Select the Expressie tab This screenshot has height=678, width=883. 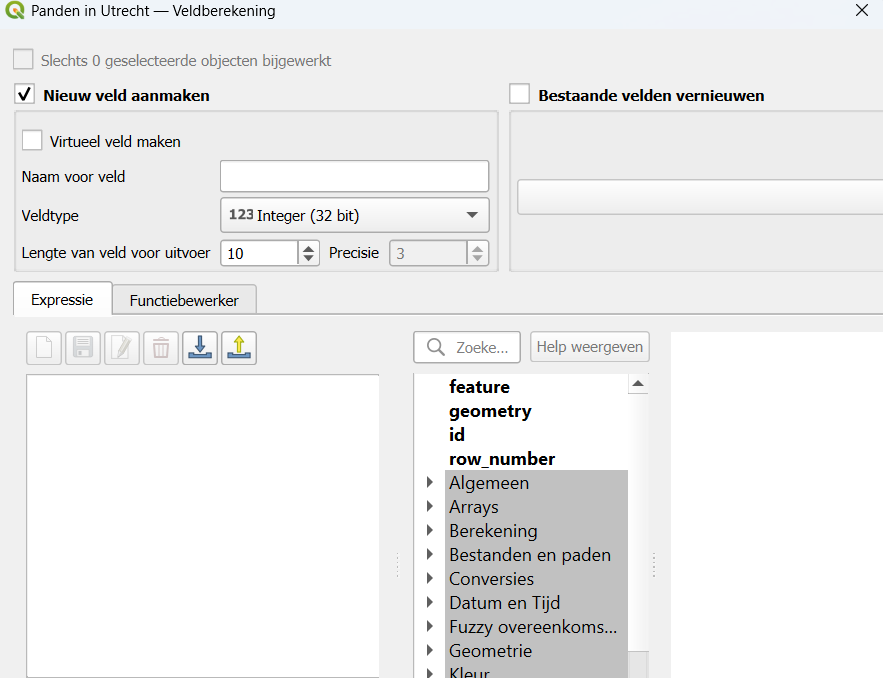[62, 299]
